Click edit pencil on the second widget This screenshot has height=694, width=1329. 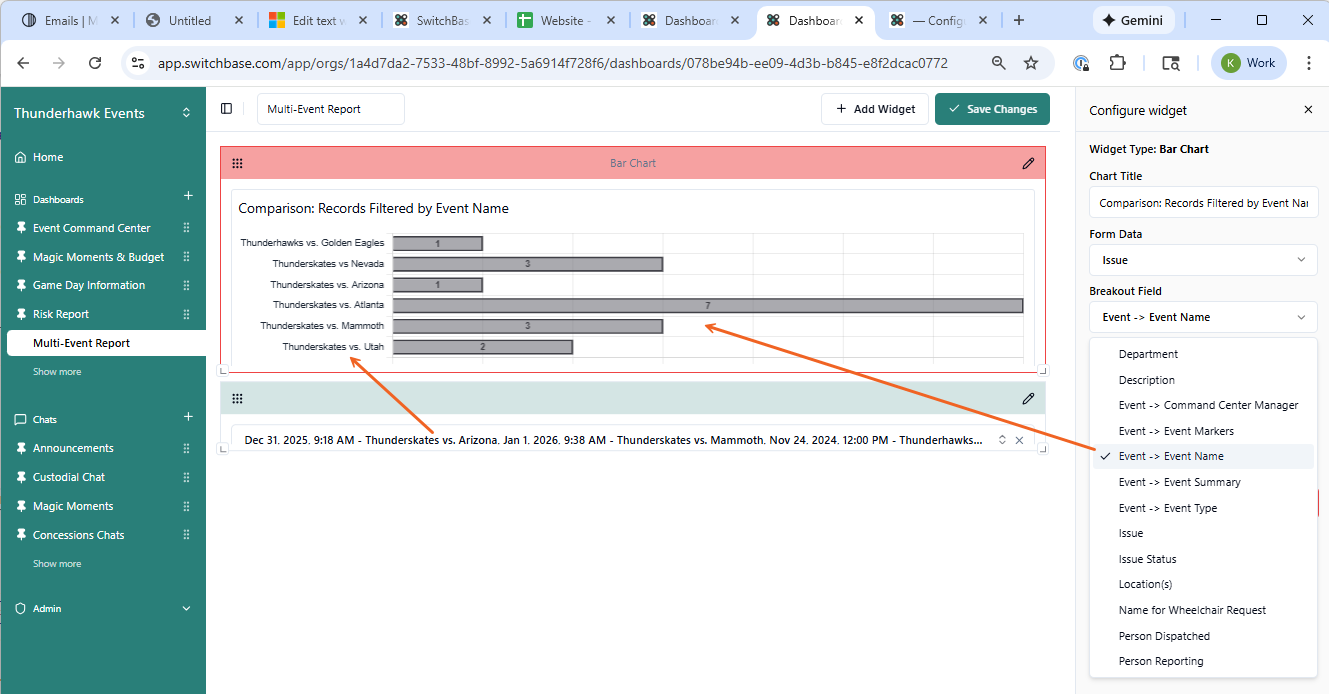pos(1028,399)
